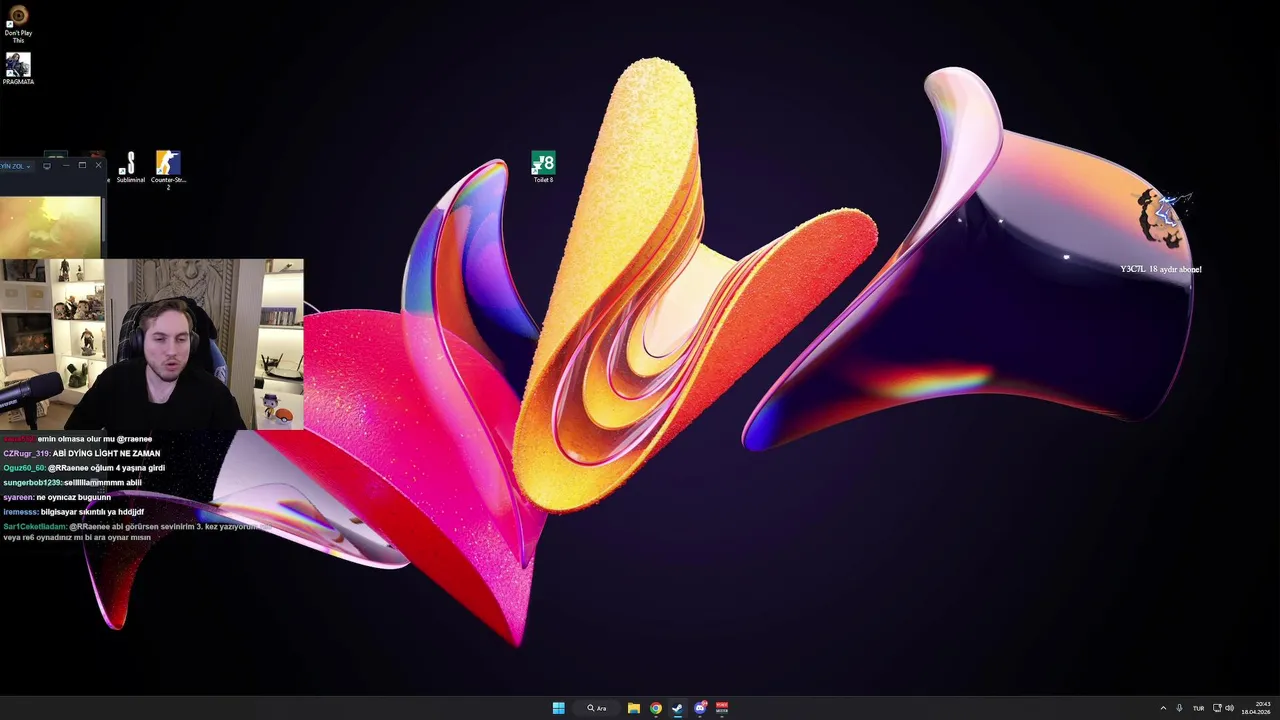
Task: Open the Don't Play This desktop shortcut
Action: pos(18,24)
